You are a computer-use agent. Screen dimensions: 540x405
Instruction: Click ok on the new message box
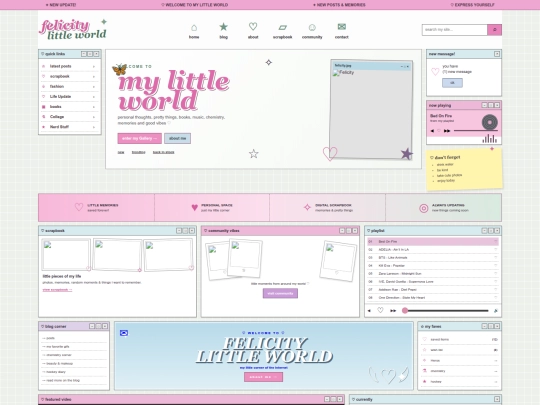click(x=452, y=83)
